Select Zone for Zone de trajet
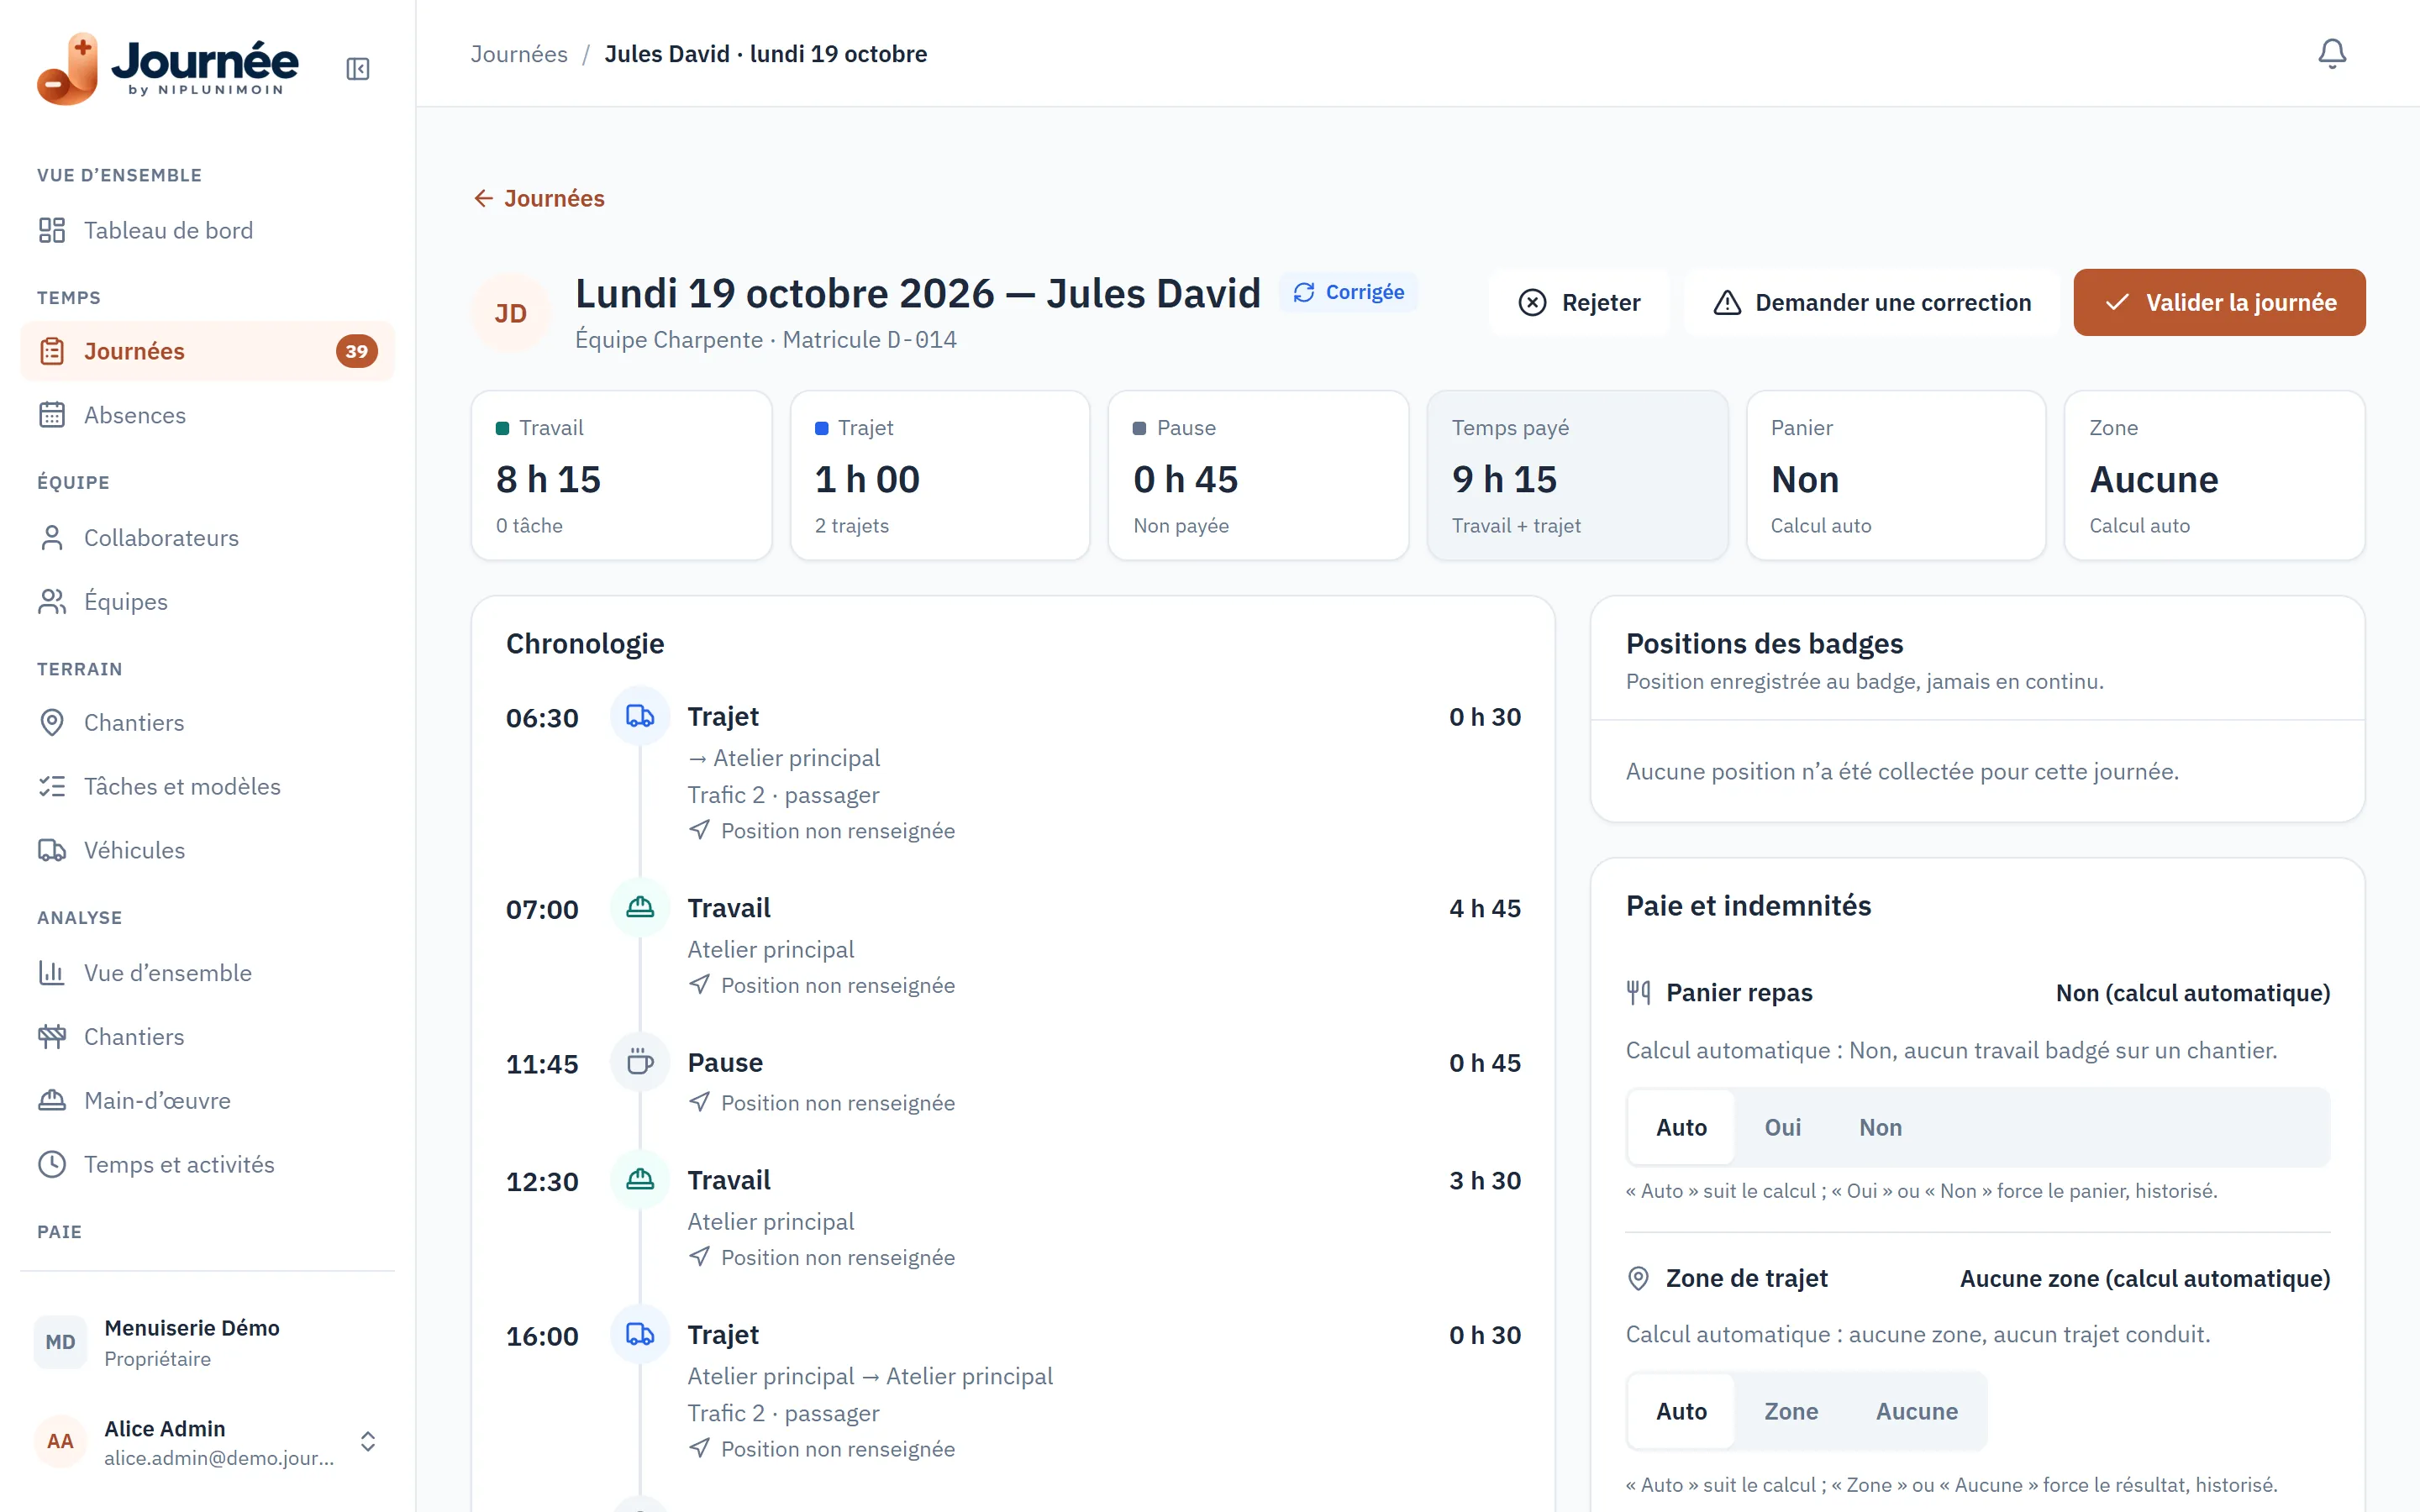Screen dimensions: 2420x1512 coord(1791,1411)
